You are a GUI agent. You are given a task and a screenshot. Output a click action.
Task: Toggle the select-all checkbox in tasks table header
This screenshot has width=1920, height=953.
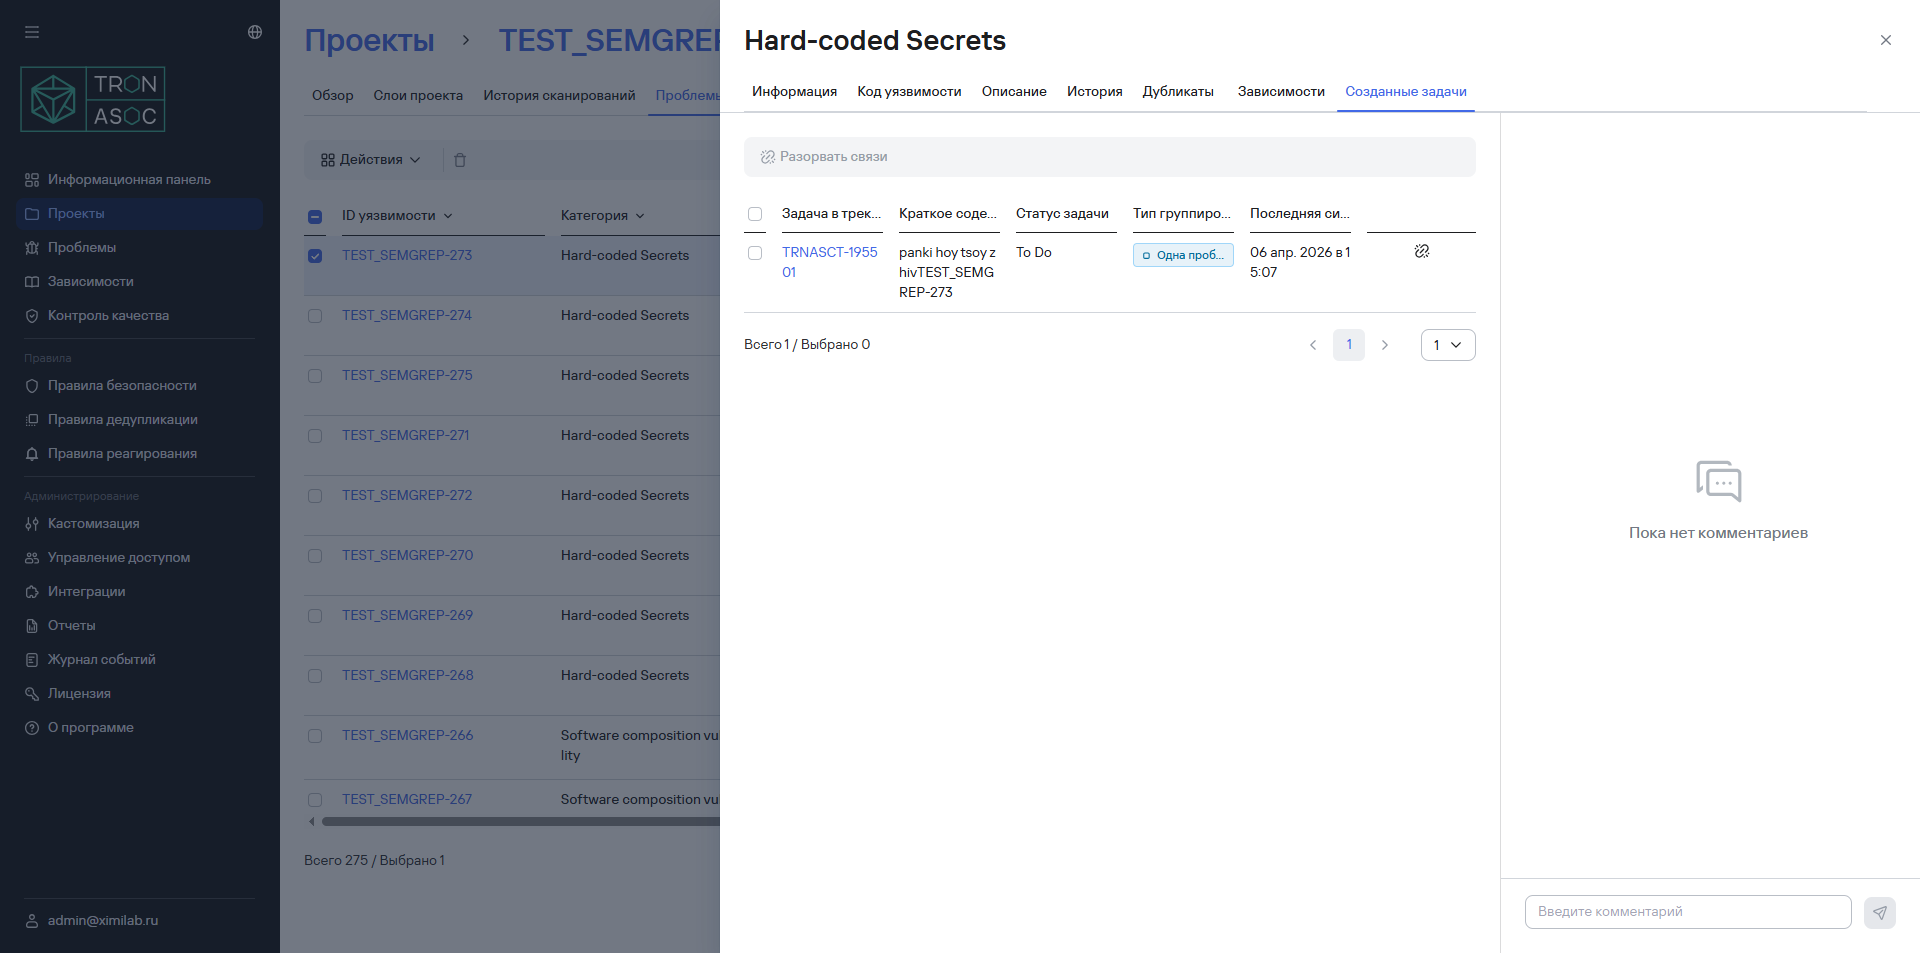[x=755, y=214]
